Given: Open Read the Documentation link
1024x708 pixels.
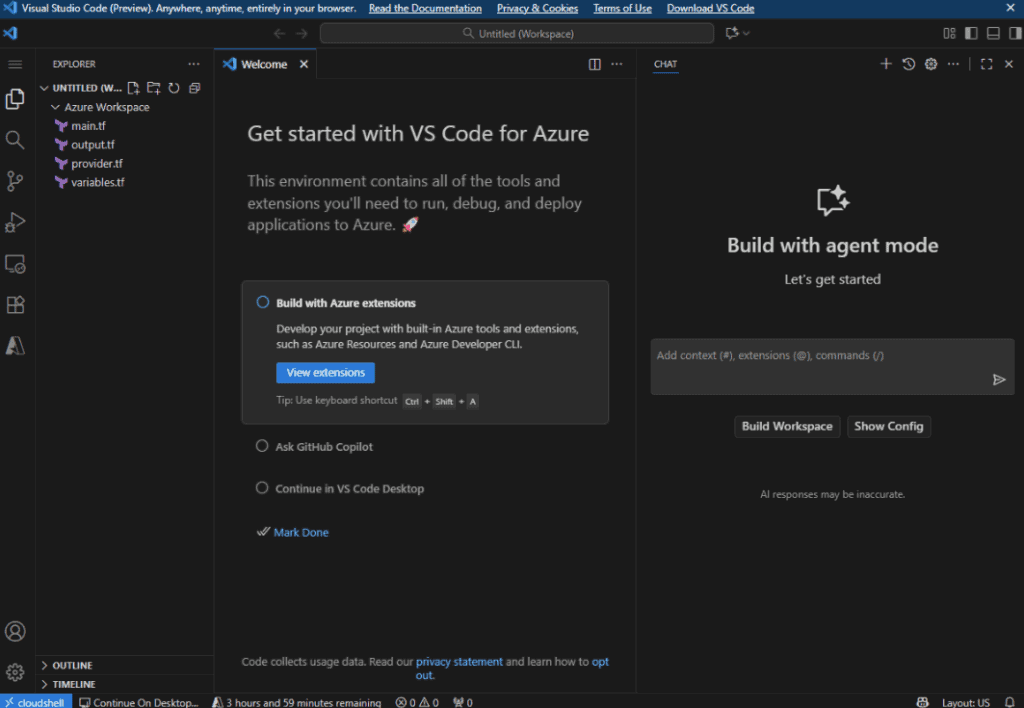Looking at the screenshot, I should point(425,8).
